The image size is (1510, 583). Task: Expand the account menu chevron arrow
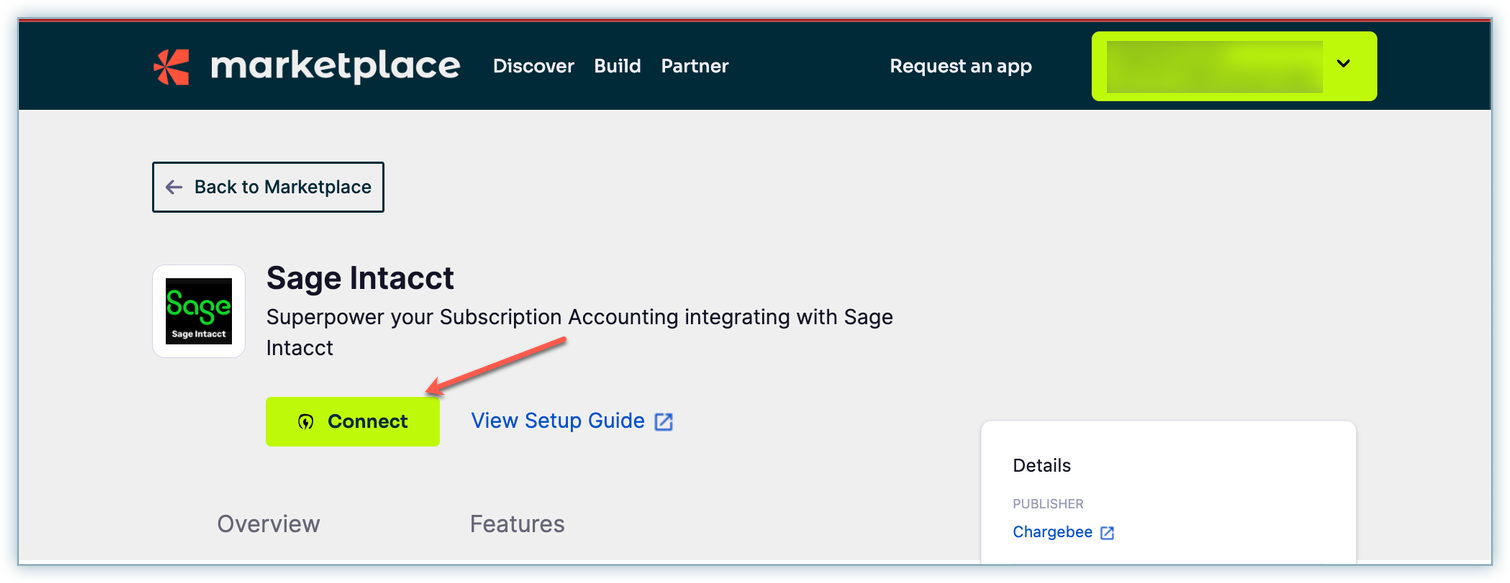tap(1343, 64)
